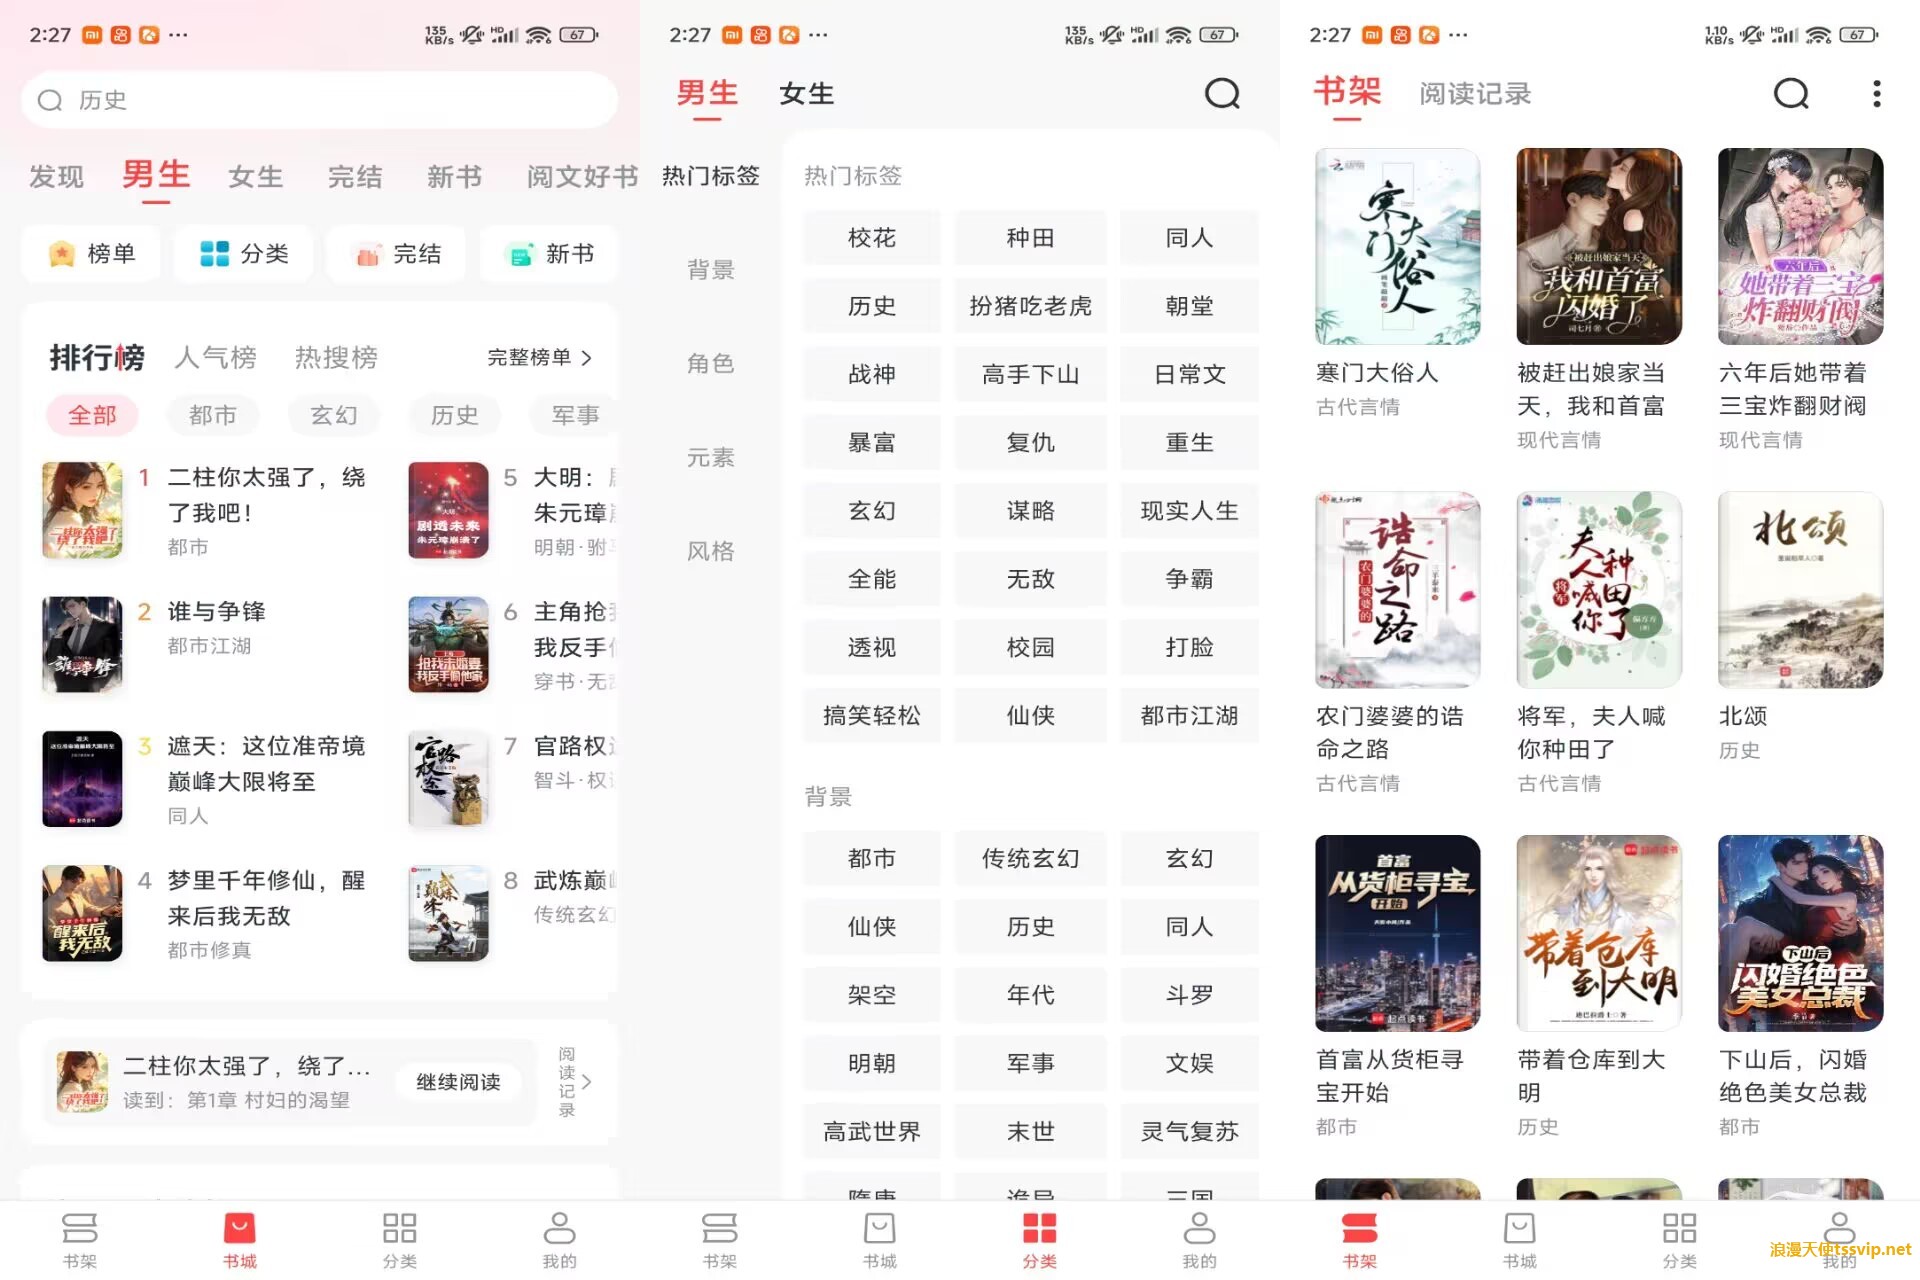Select the 灵气复苏 background tag
The width and height of the screenshot is (1920, 1280).
[1189, 1132]
